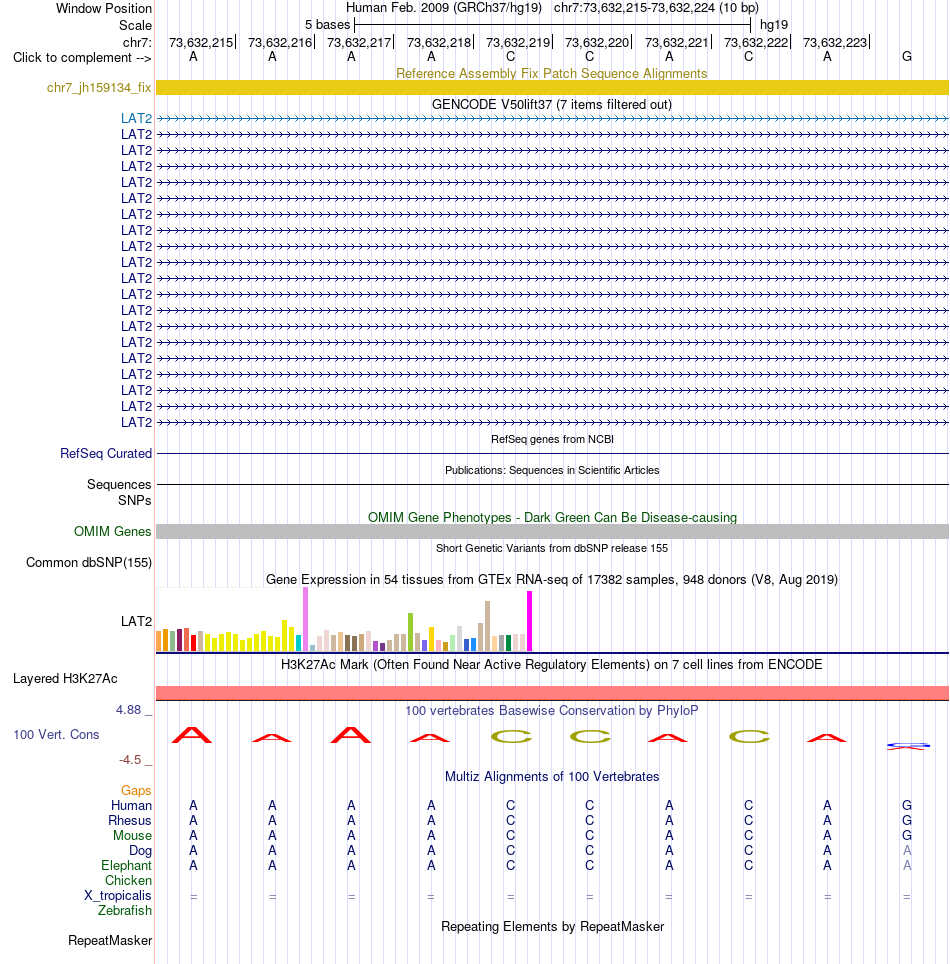Click the 'Click to complement -->' label
950x964 pixels.
pos(82,57)
